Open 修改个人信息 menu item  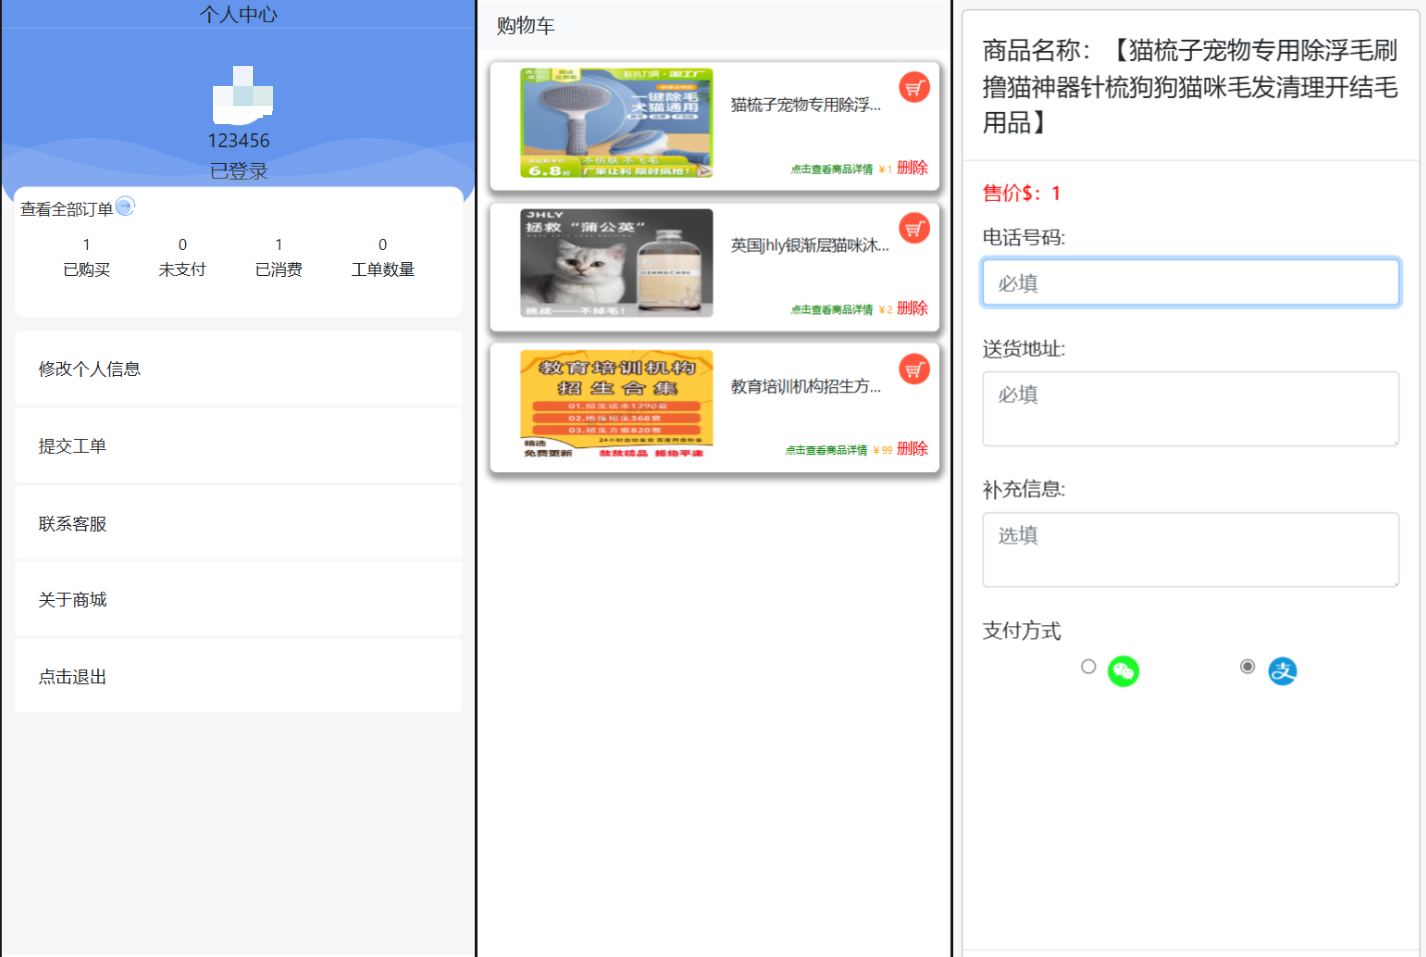(x=238, y=369)
